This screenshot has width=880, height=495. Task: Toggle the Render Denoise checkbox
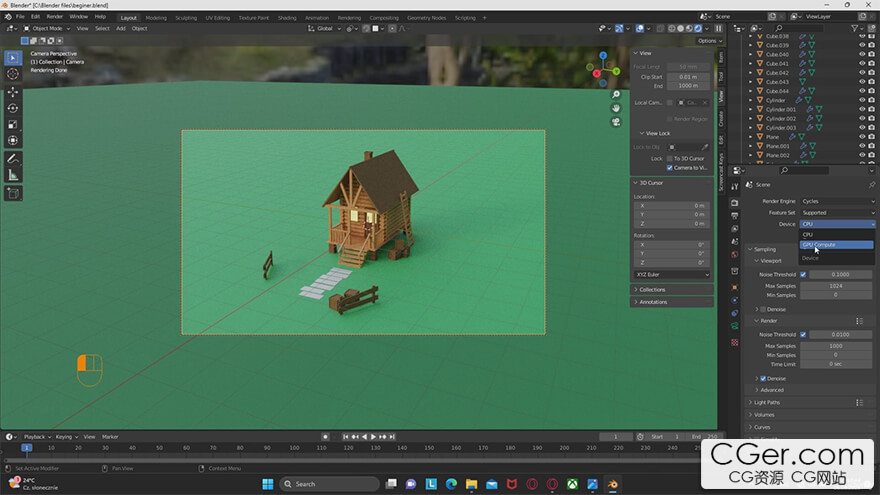click(763, 379)
